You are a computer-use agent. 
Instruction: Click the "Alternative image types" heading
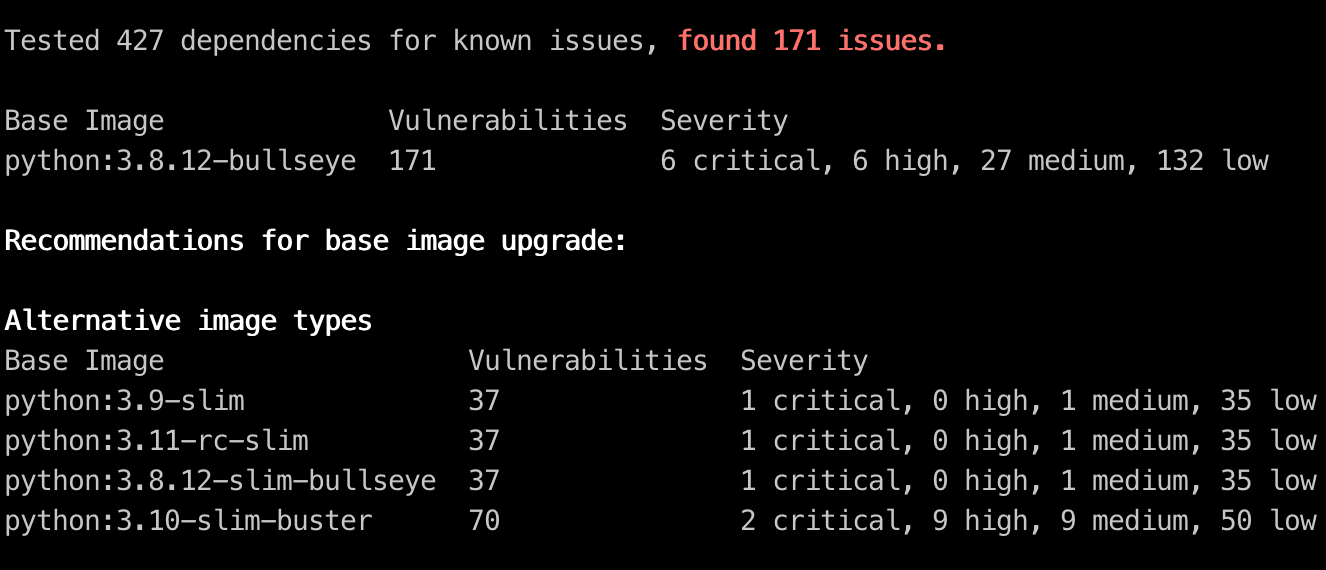coord(188,321)
